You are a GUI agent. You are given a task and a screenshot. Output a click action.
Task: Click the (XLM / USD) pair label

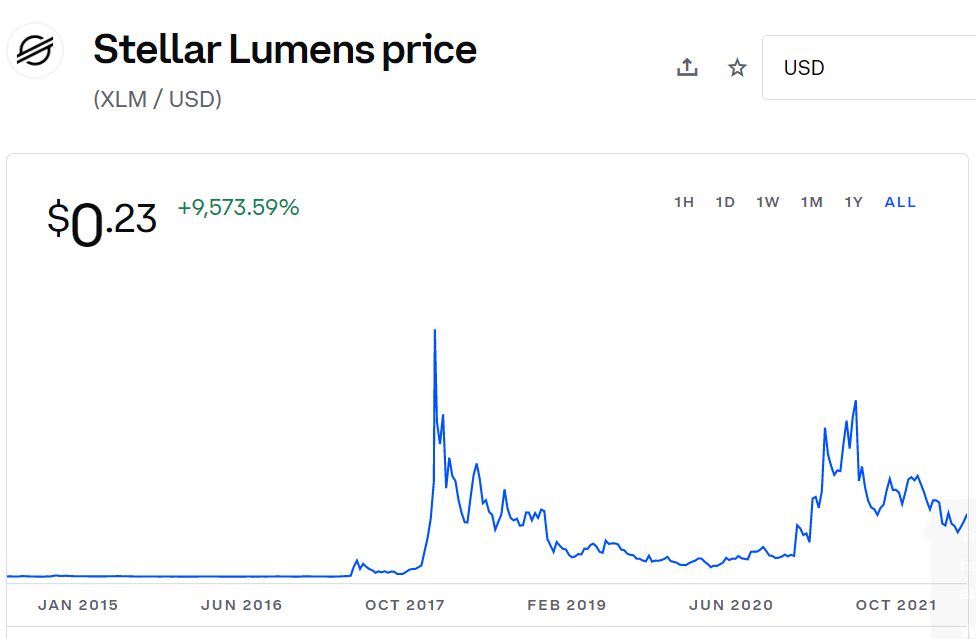pos(156,99)
